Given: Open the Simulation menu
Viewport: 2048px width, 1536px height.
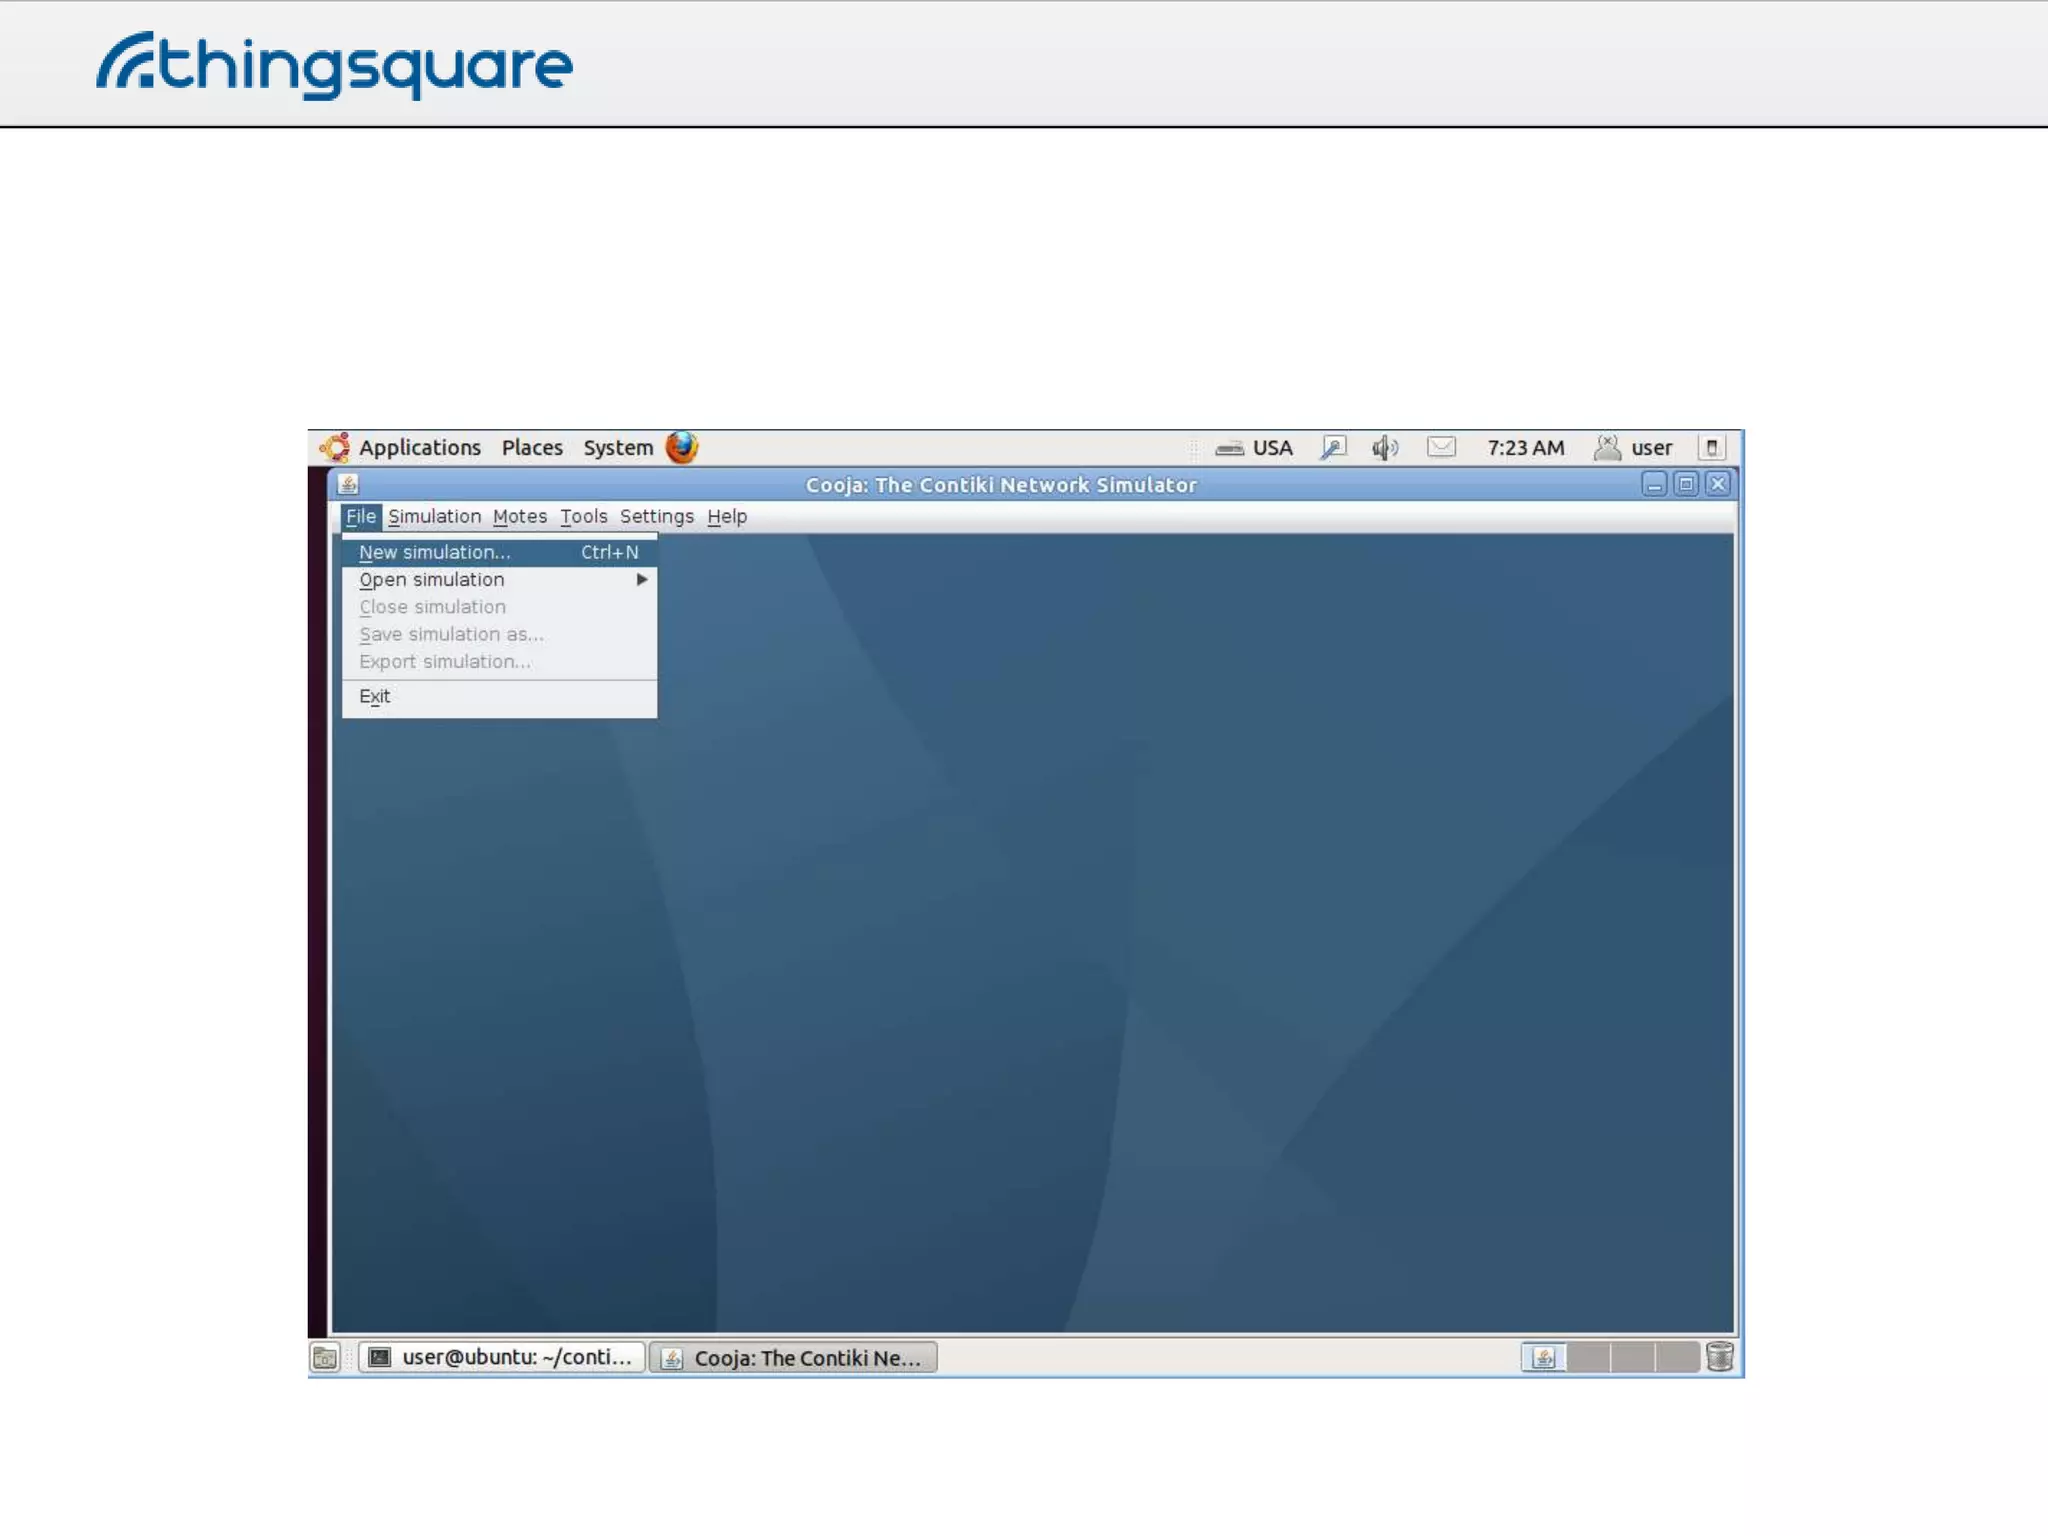Looking at the screenshot, I should (x=434, y=517).
